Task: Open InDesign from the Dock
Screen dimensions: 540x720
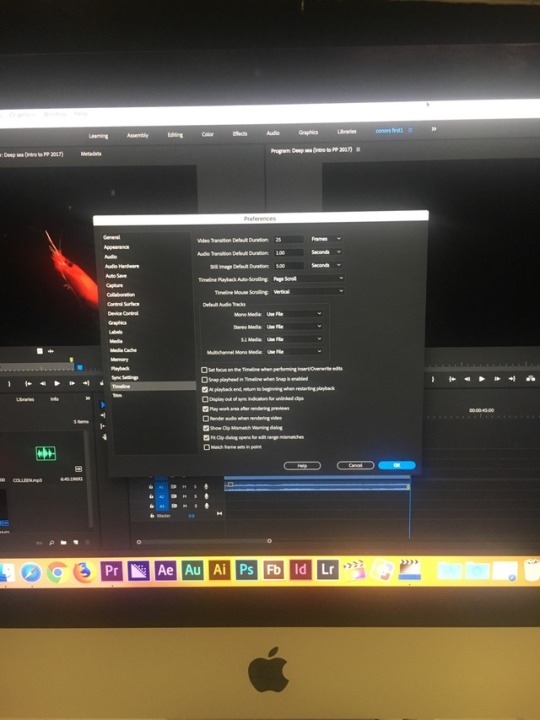Action: pos(300,570)
